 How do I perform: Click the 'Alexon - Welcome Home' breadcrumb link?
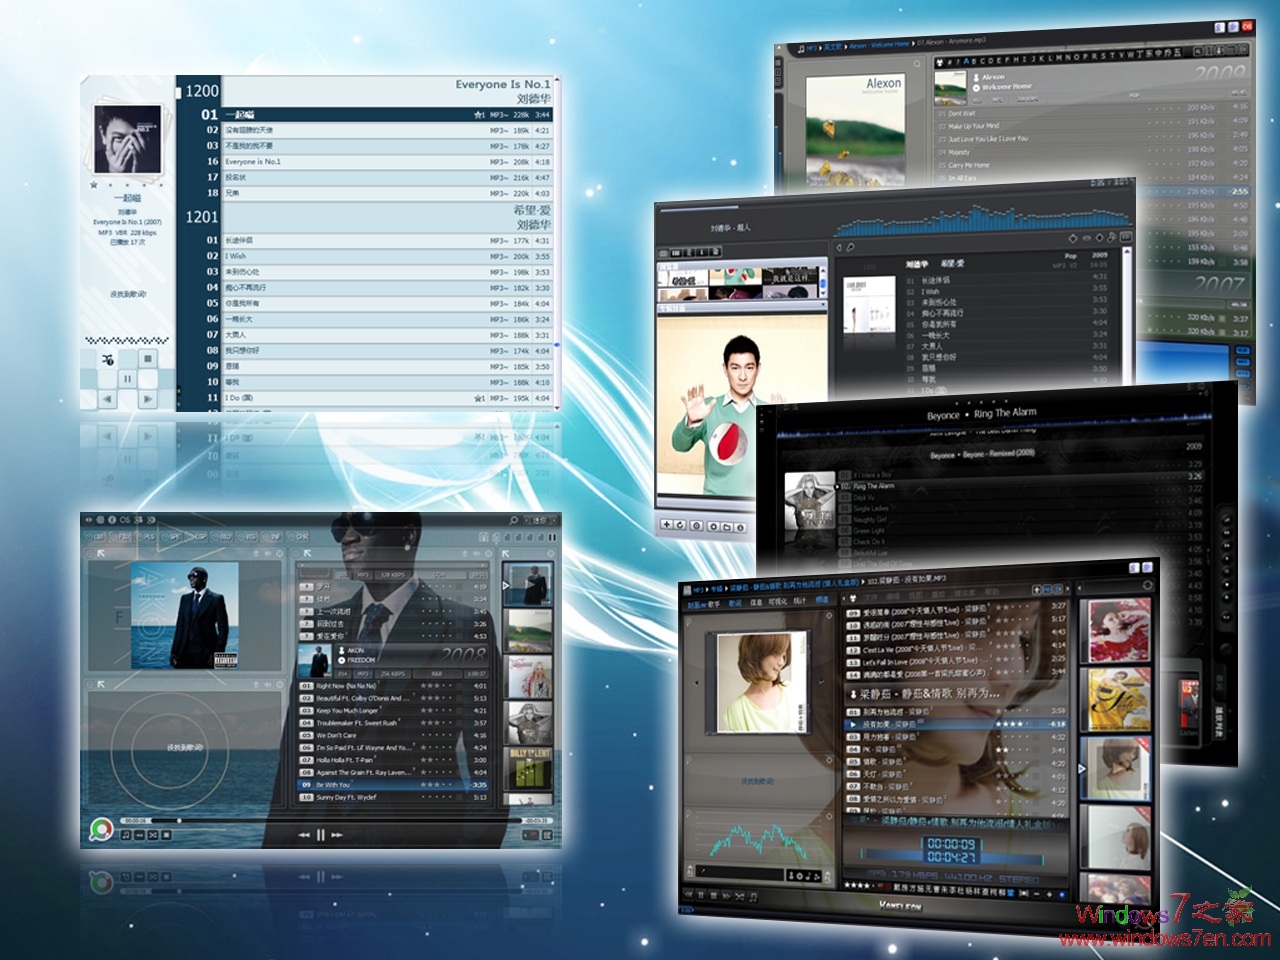[x=879, y=44]
